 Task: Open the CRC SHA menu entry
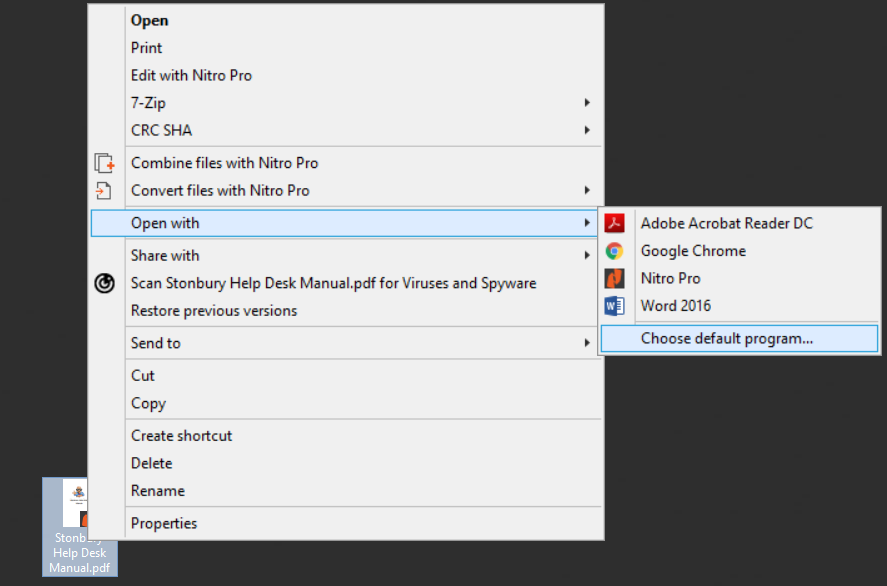tap(346, 130)
